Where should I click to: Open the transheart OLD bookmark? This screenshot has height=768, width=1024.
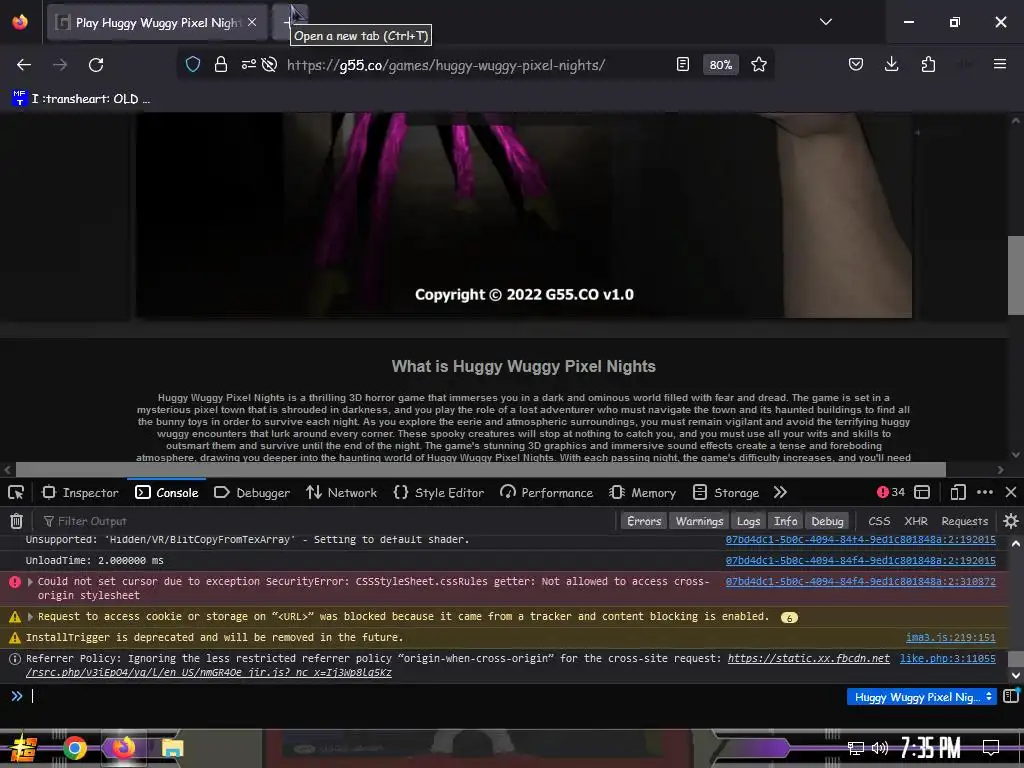pyautogui.click(x=82, y=99)
